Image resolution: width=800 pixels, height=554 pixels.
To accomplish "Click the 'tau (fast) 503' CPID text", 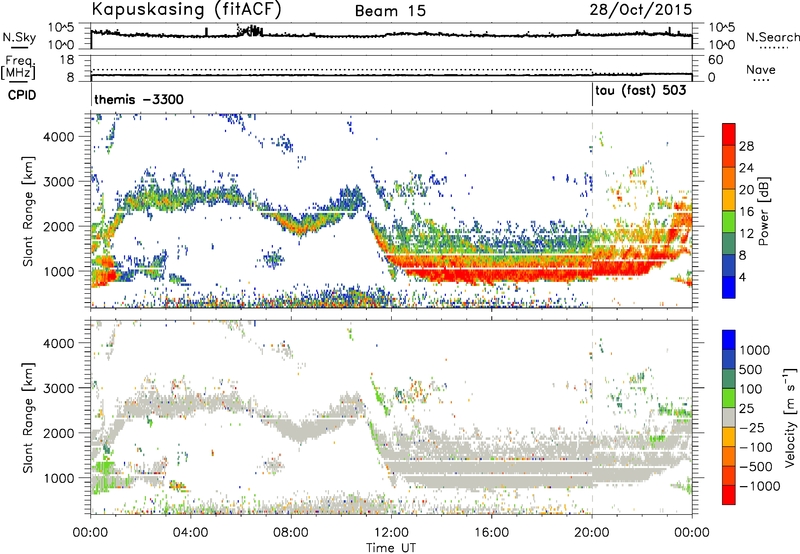I will tap(641, 90).
